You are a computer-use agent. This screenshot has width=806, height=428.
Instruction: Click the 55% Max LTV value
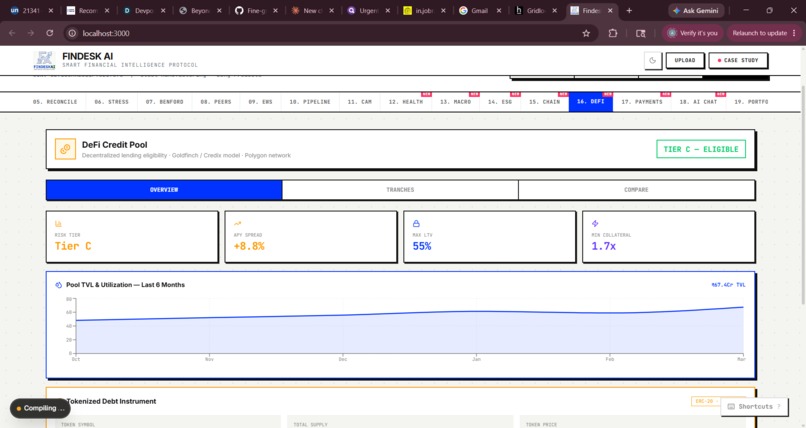point(422,246)
